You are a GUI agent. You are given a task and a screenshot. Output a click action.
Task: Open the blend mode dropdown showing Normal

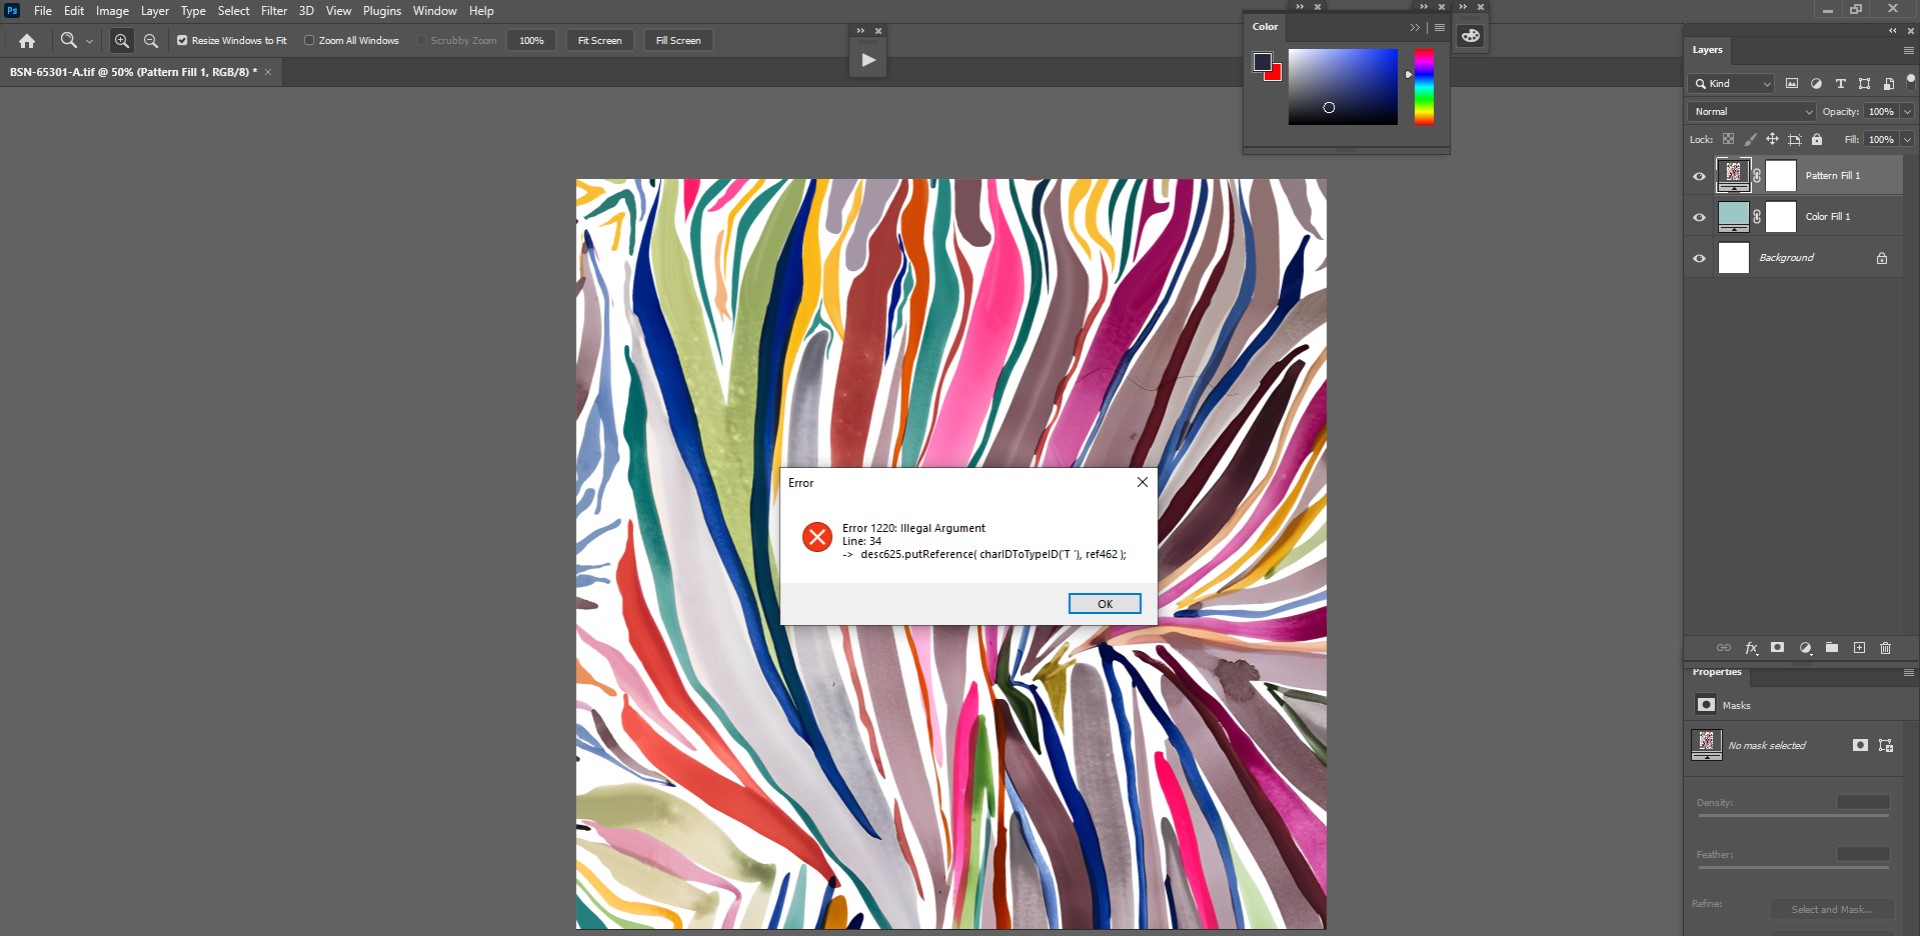[1750, 111]
